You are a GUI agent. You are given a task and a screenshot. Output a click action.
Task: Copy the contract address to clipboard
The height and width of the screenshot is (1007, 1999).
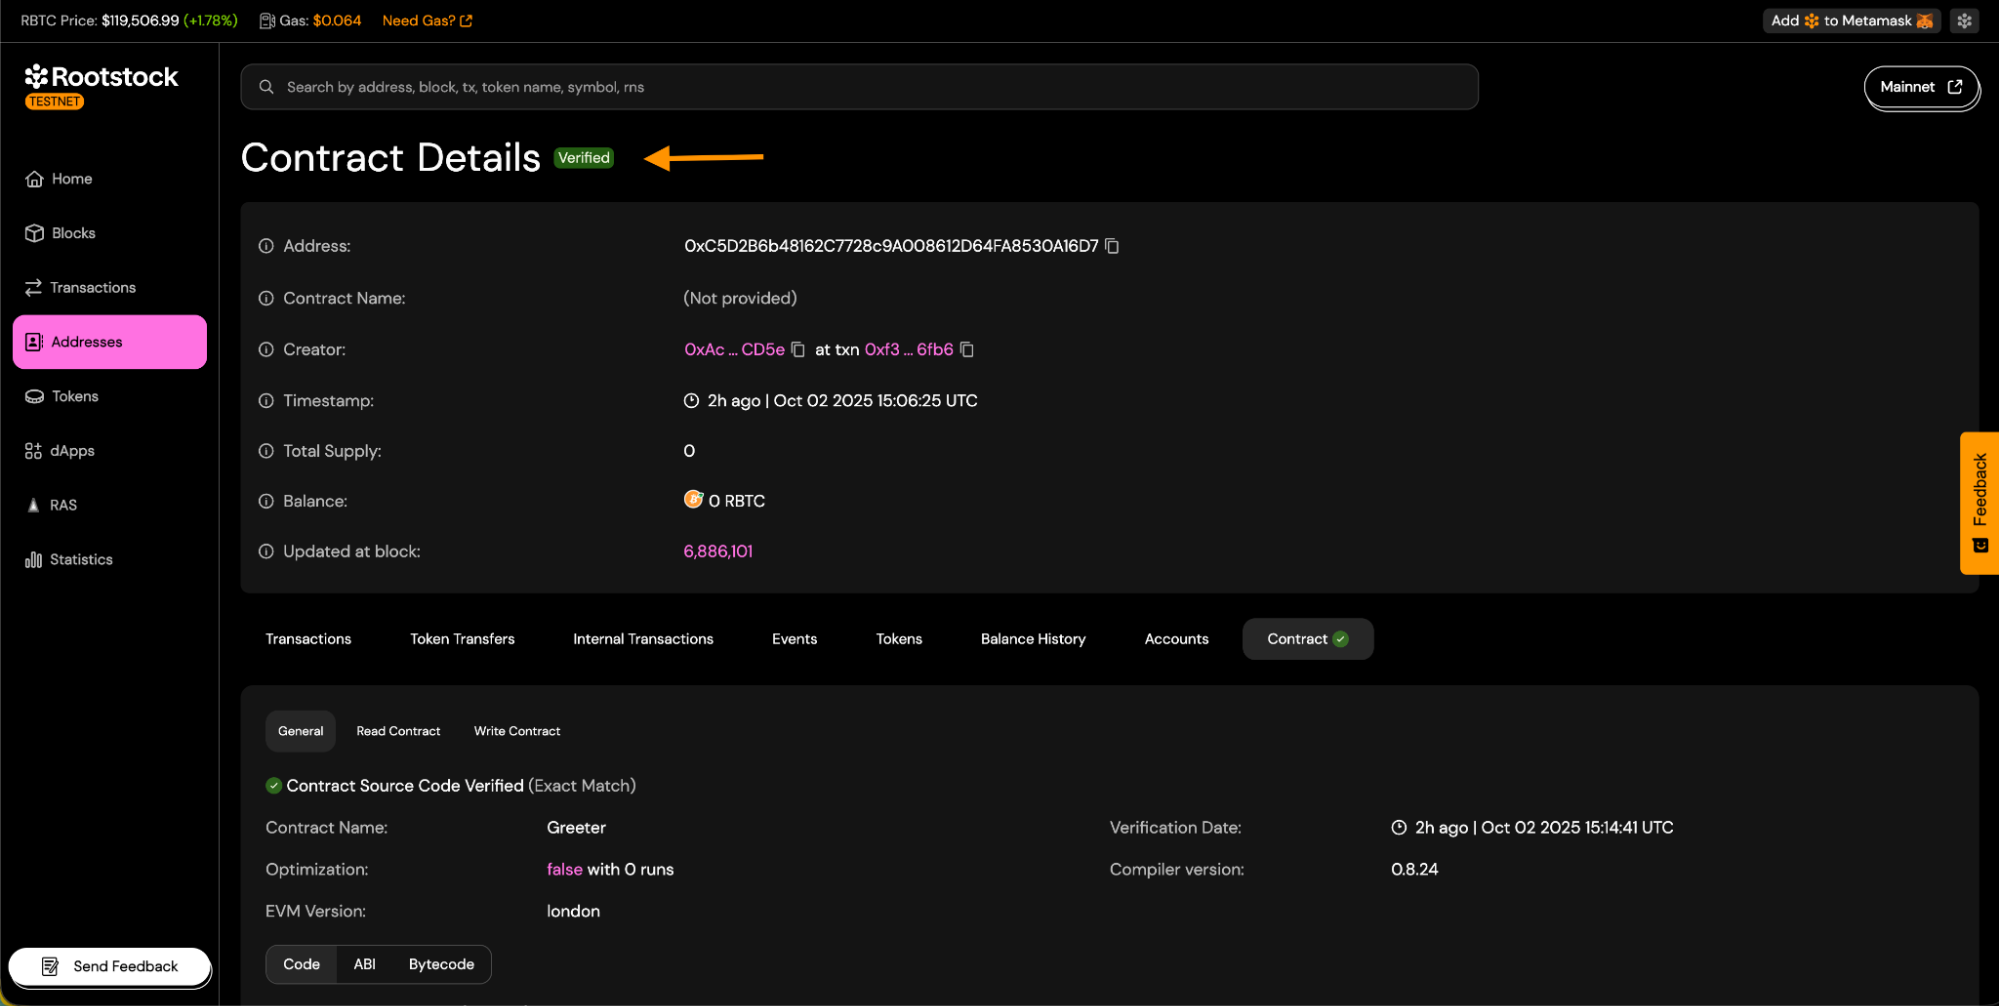coord(1111,246)
